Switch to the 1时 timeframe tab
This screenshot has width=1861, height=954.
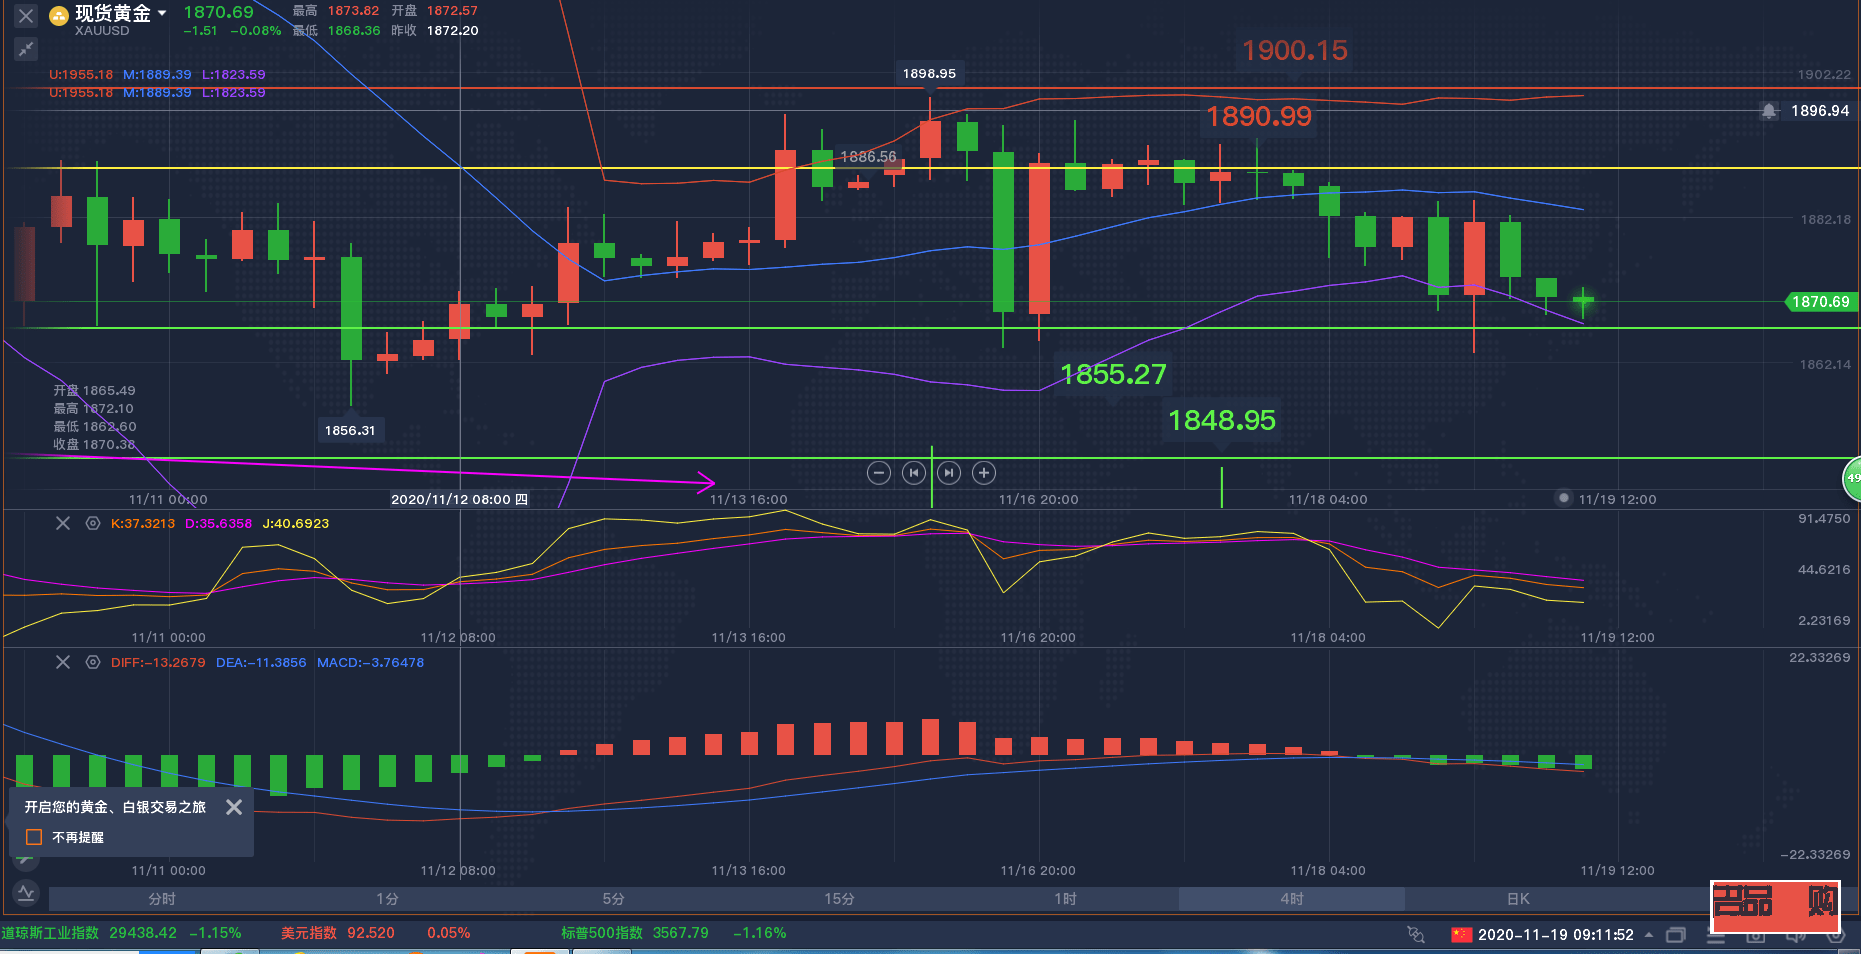point(1065,899)
